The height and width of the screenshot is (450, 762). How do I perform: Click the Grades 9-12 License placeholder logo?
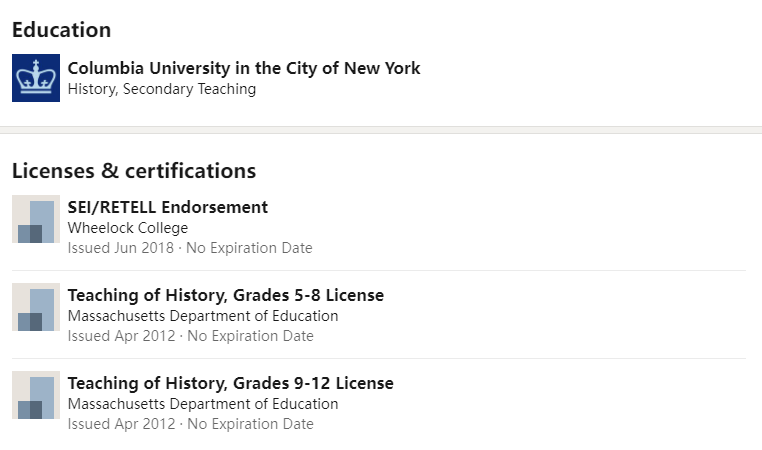(36, 395)
